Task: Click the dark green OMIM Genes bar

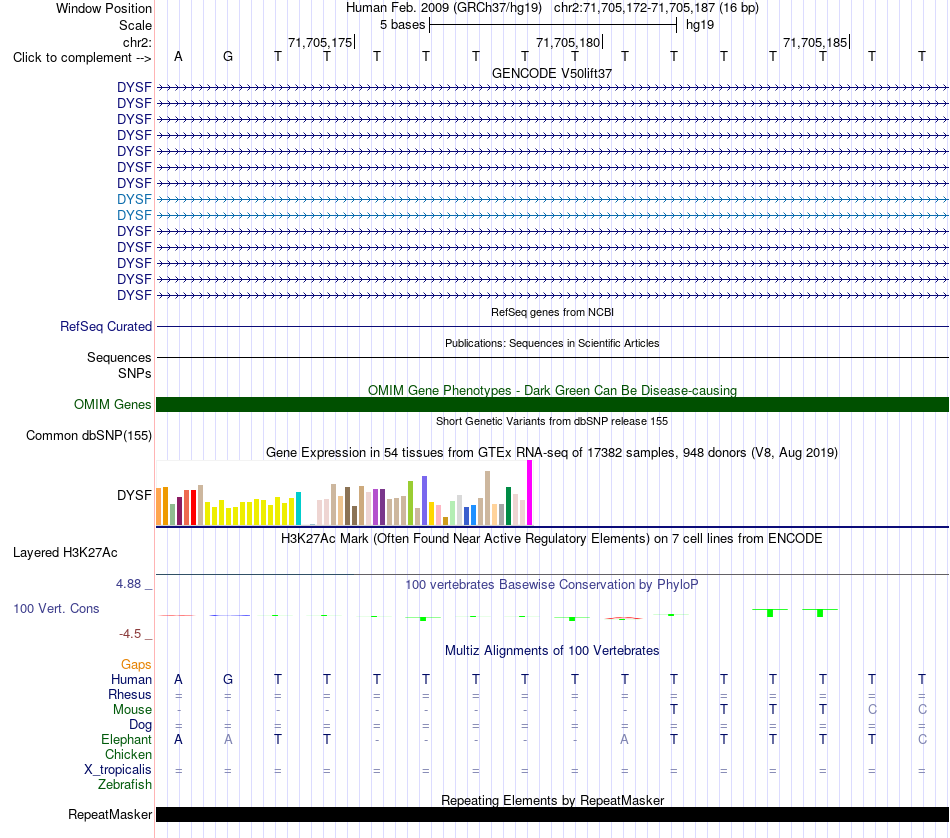Action: [x=552, y=405]
